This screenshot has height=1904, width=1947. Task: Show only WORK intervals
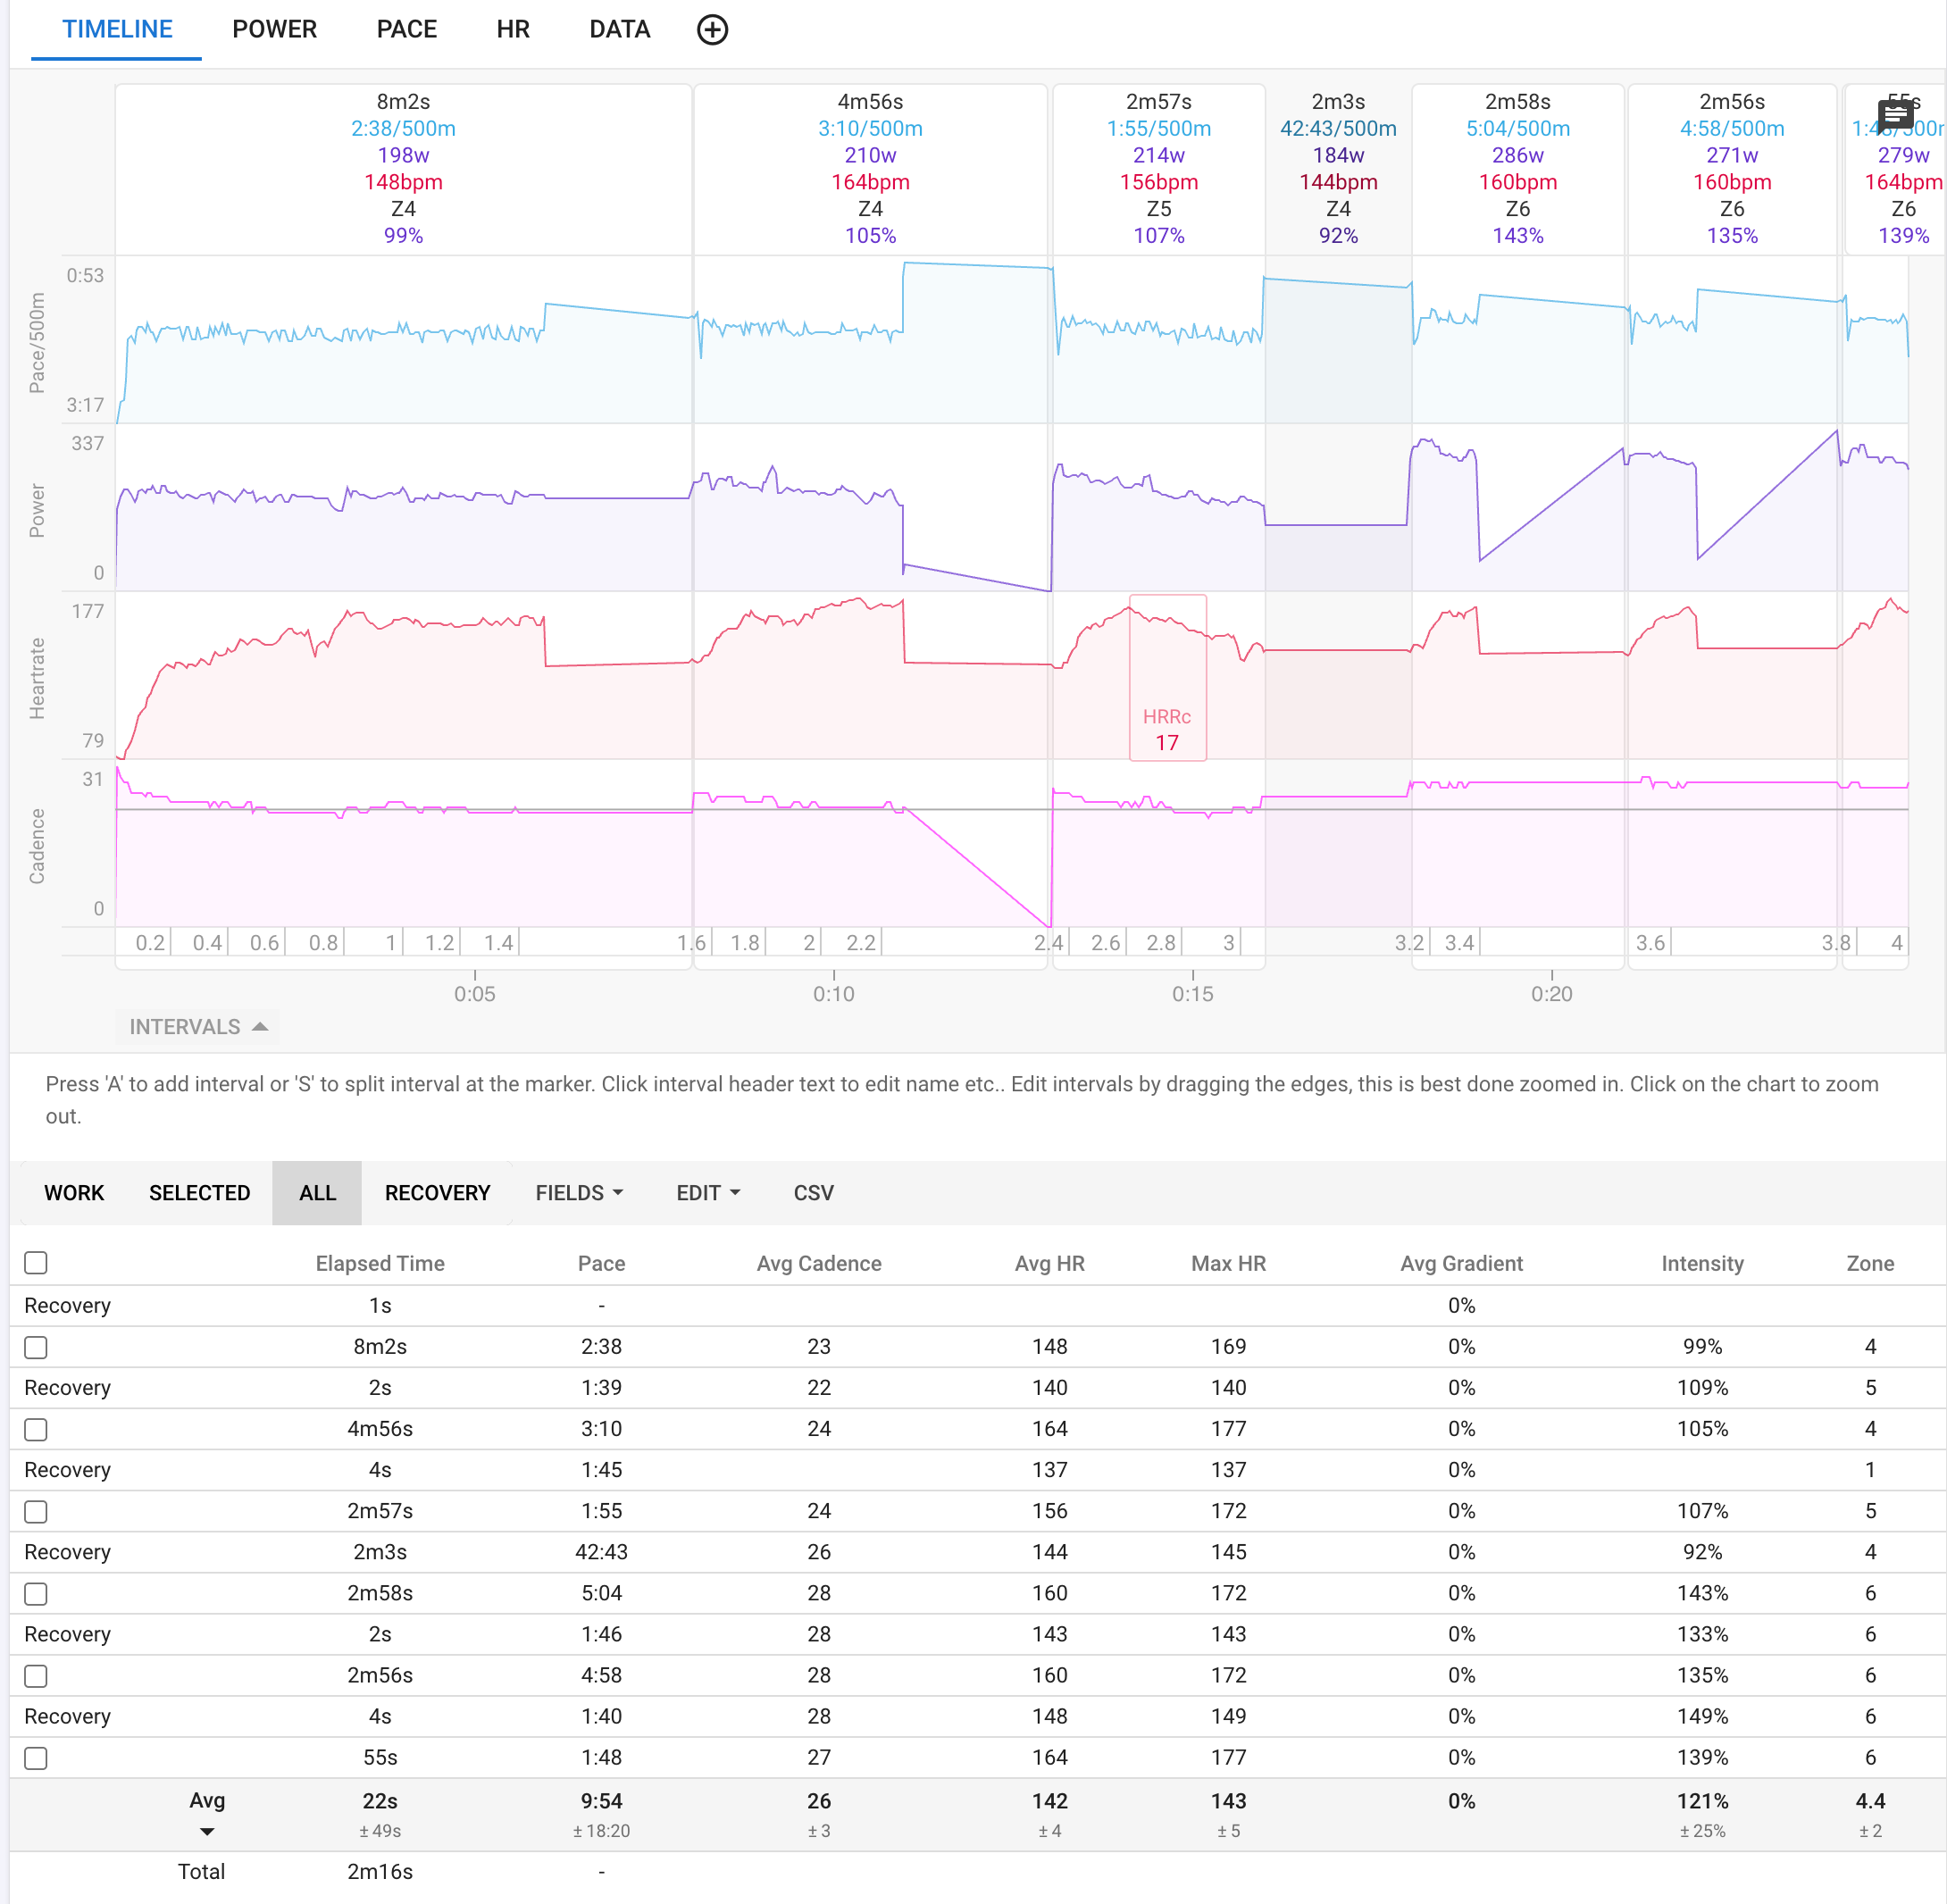click(74, 1193)
